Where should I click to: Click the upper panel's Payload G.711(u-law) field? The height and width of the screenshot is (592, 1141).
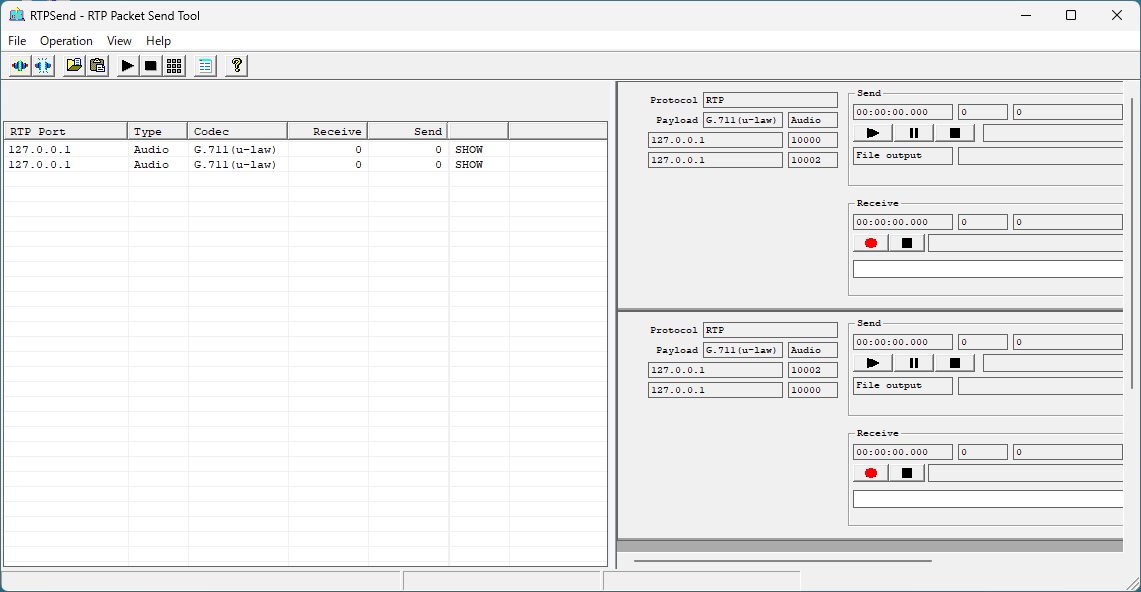coord(743,120)
